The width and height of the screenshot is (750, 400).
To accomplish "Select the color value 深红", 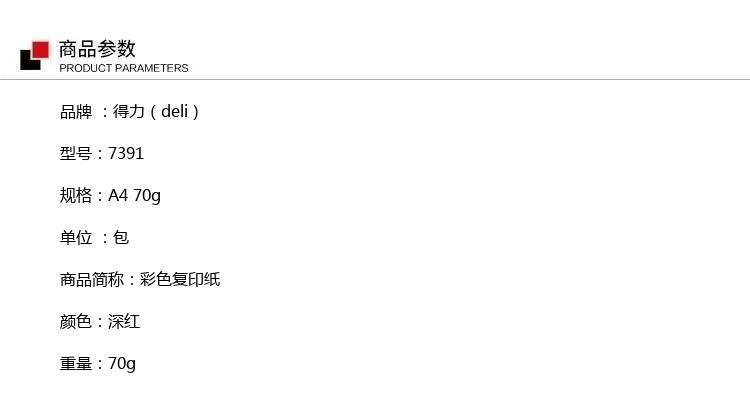I will (124, 322).
